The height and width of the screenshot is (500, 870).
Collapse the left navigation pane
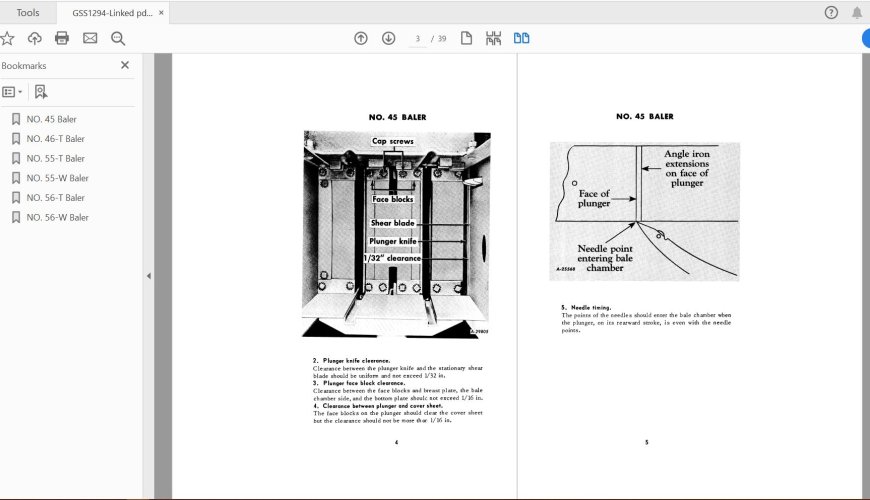149,276
